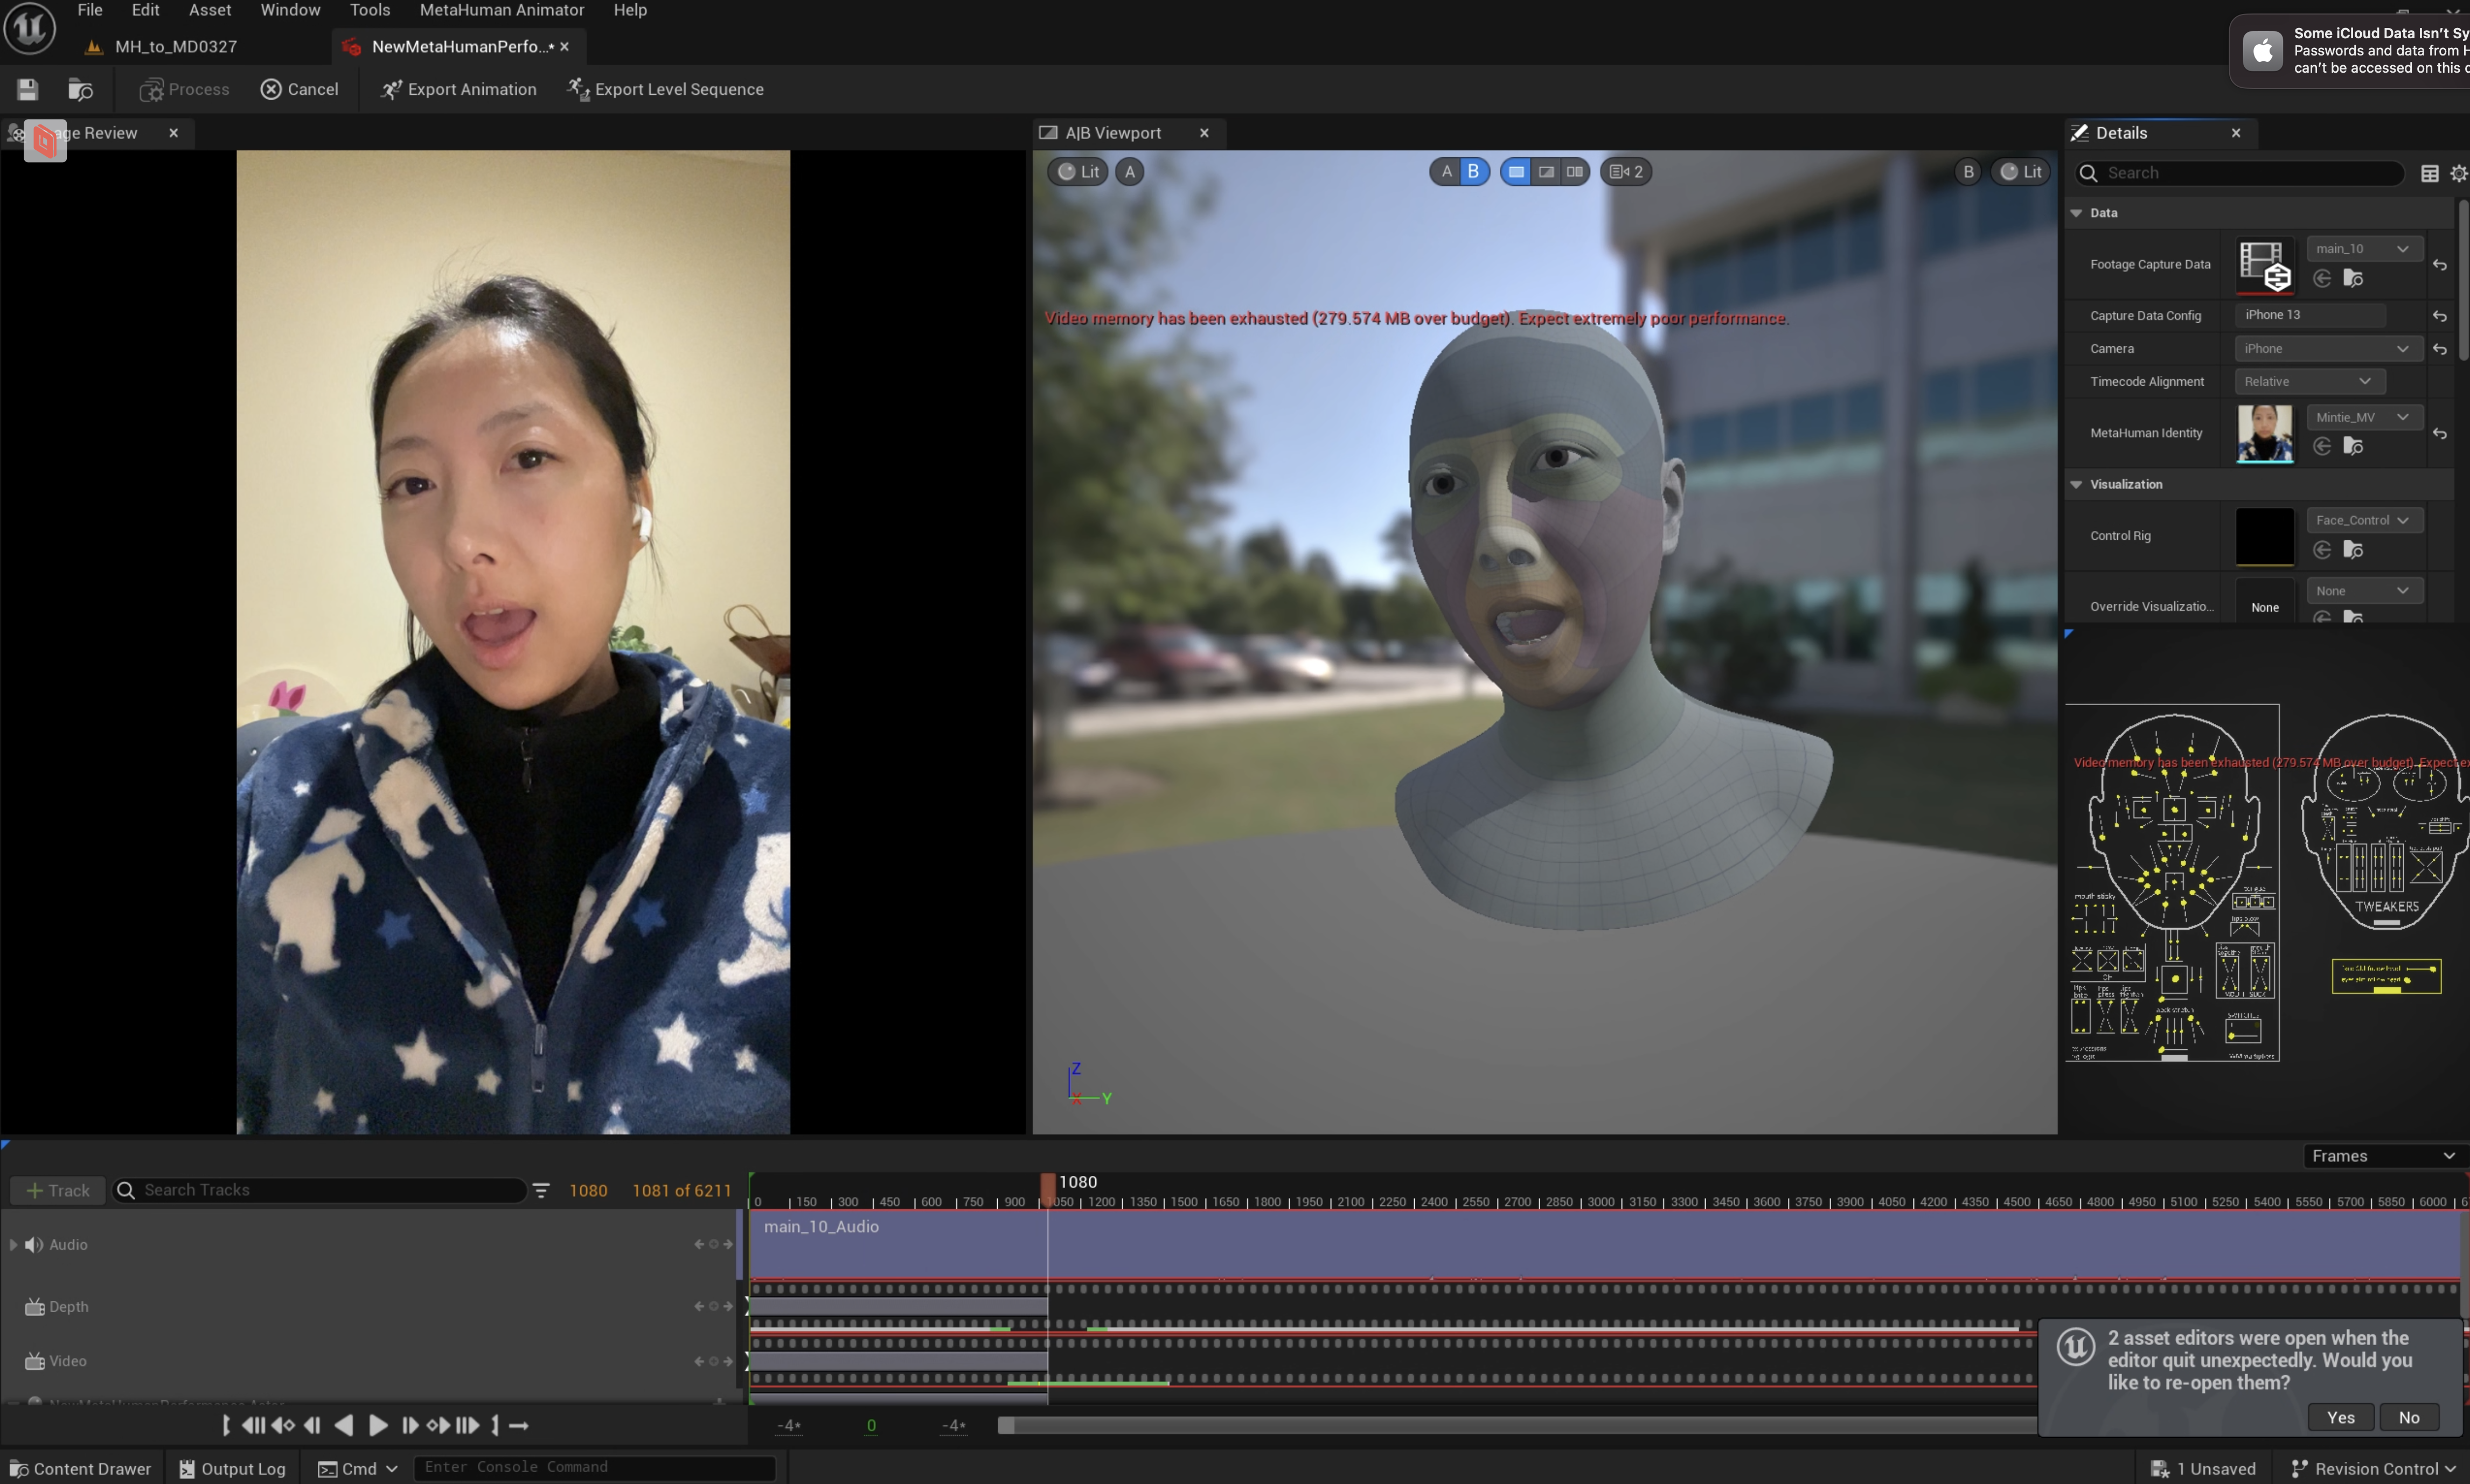Select wipe view mode in viewport
This screenshot has height=1484, width=2470.
[1545, 172]
